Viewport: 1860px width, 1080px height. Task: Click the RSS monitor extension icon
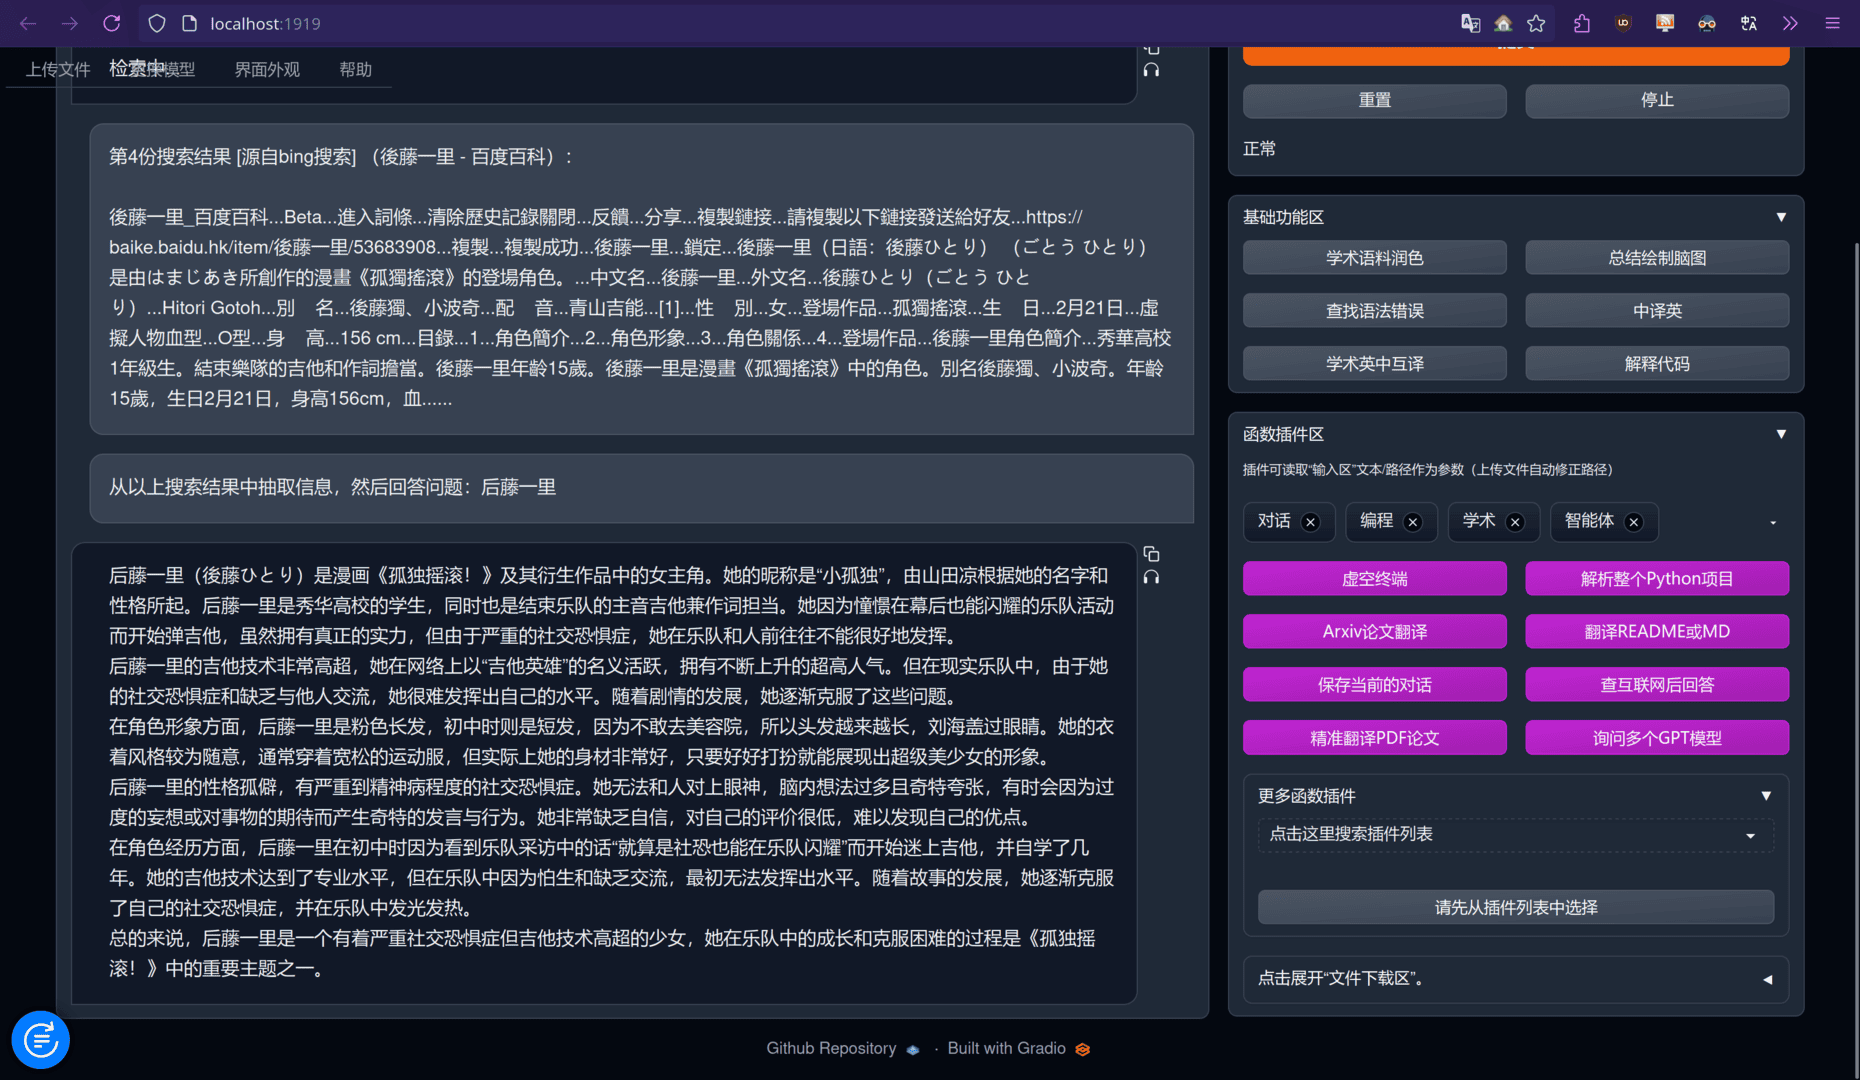[x=1665, y=23]
